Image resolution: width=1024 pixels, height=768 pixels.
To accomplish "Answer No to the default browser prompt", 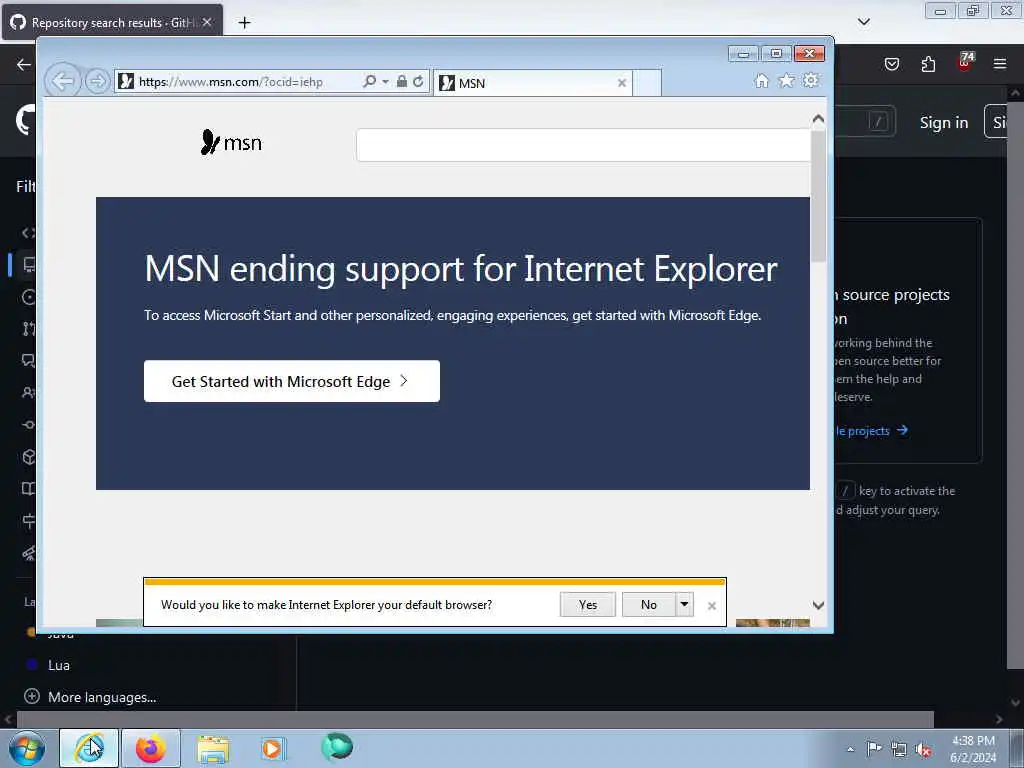I will 648,605.
